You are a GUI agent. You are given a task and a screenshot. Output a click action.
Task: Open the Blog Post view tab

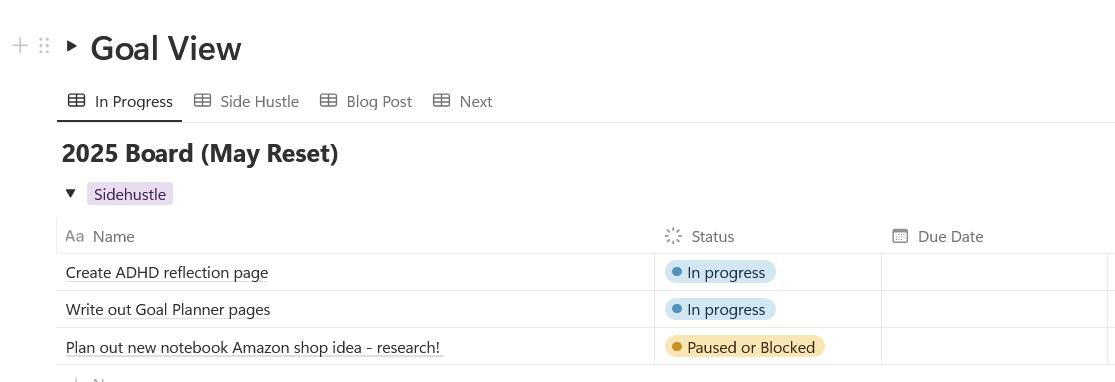[366, 101]
